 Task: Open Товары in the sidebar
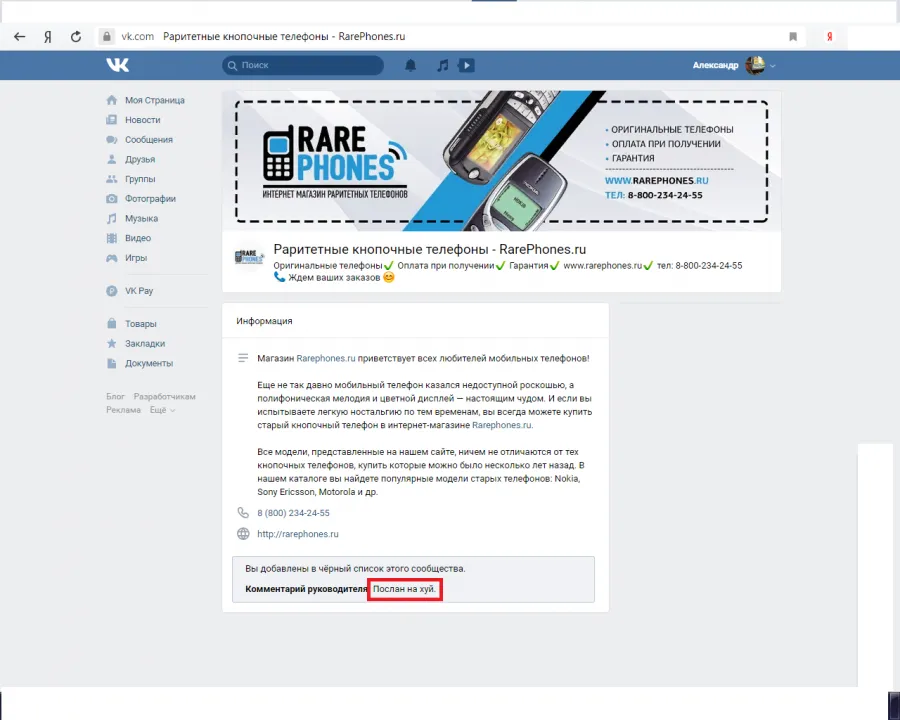point(141,324)
